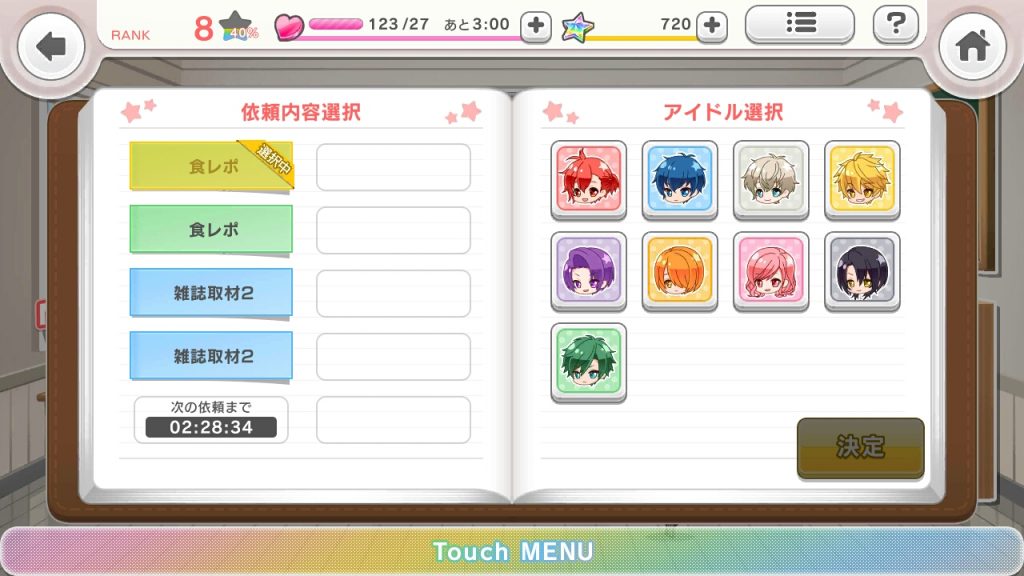The width and height of the screenshot is (1024, 576).
Task: Select the second 雑誌取材2 request
Action: (x=211, y=356)
